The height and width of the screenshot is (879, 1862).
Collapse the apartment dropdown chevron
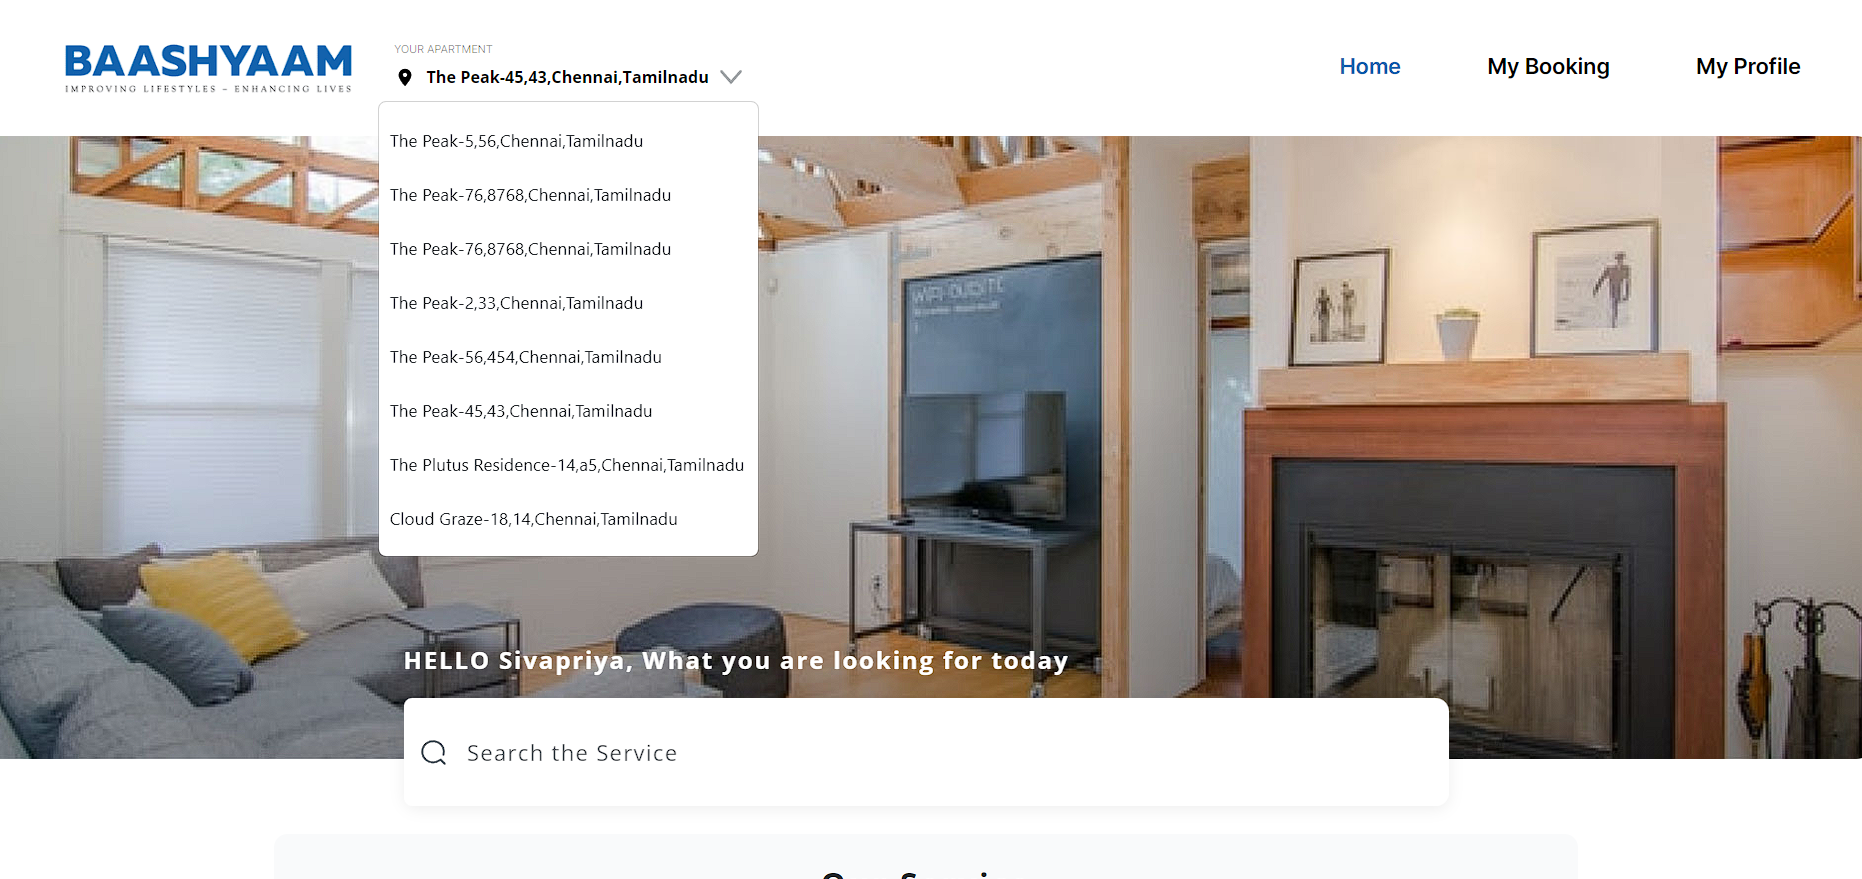point(731,77)
